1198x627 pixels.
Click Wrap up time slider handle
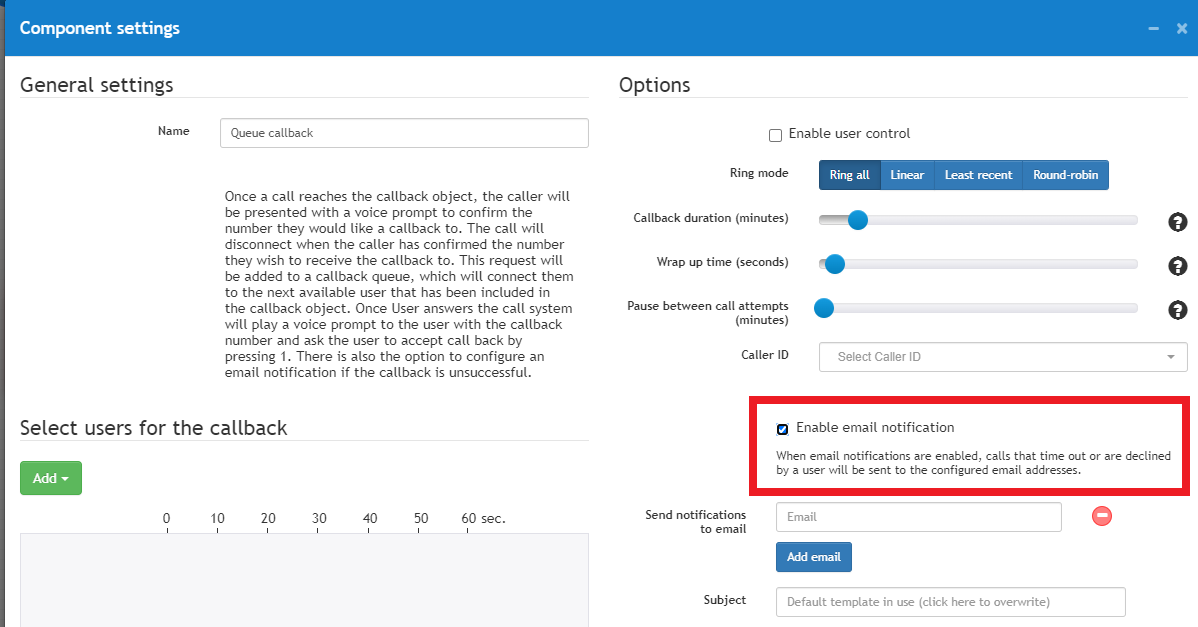point(835,264)
